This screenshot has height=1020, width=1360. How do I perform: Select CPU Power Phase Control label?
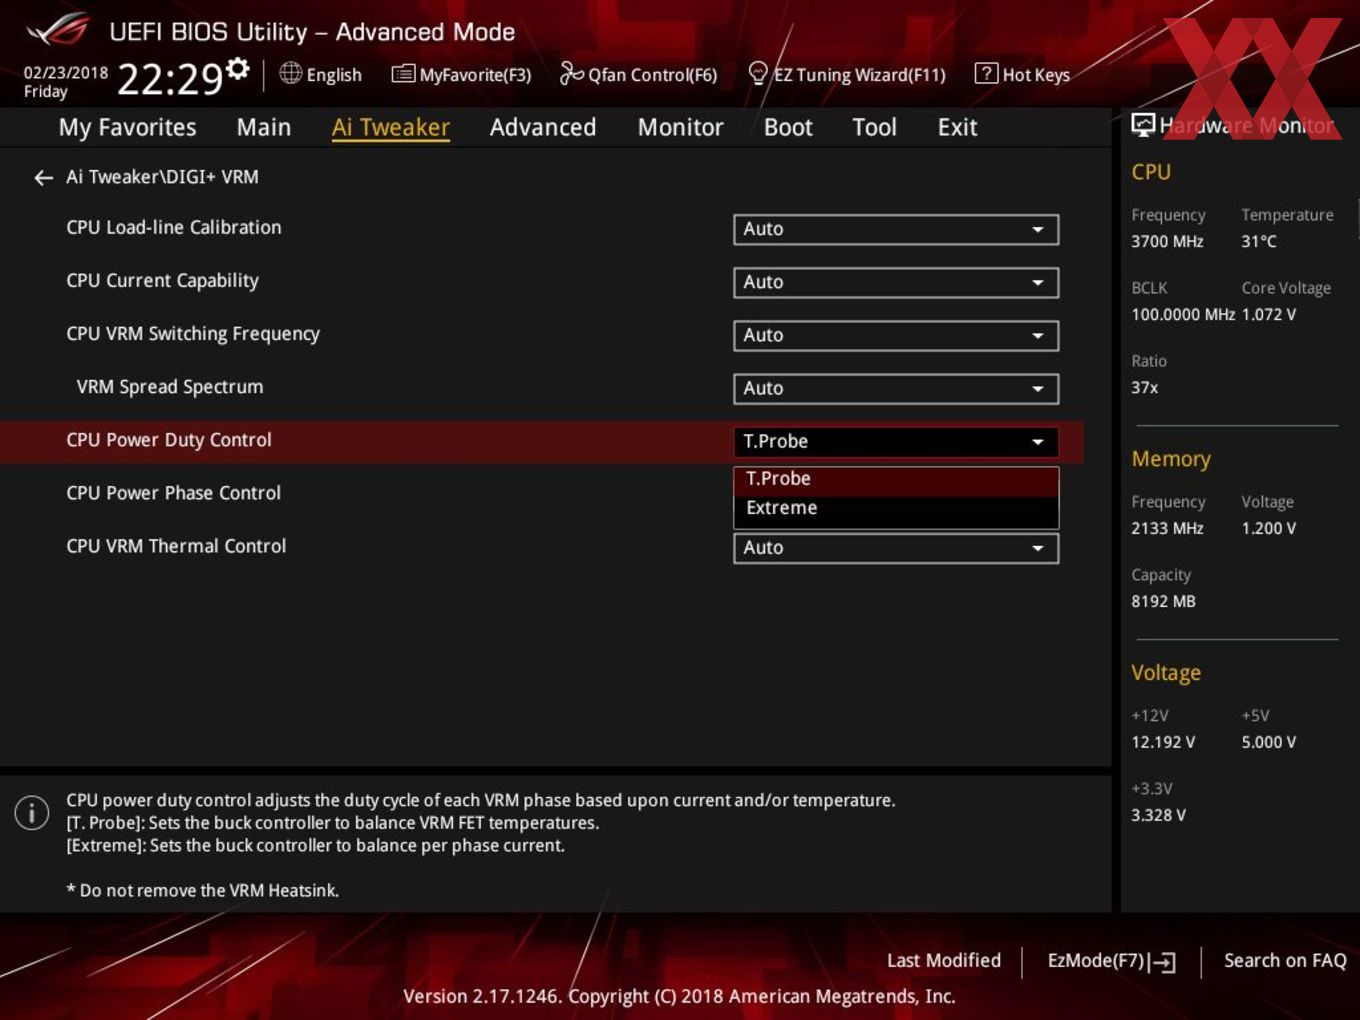[x=173, y=493]
